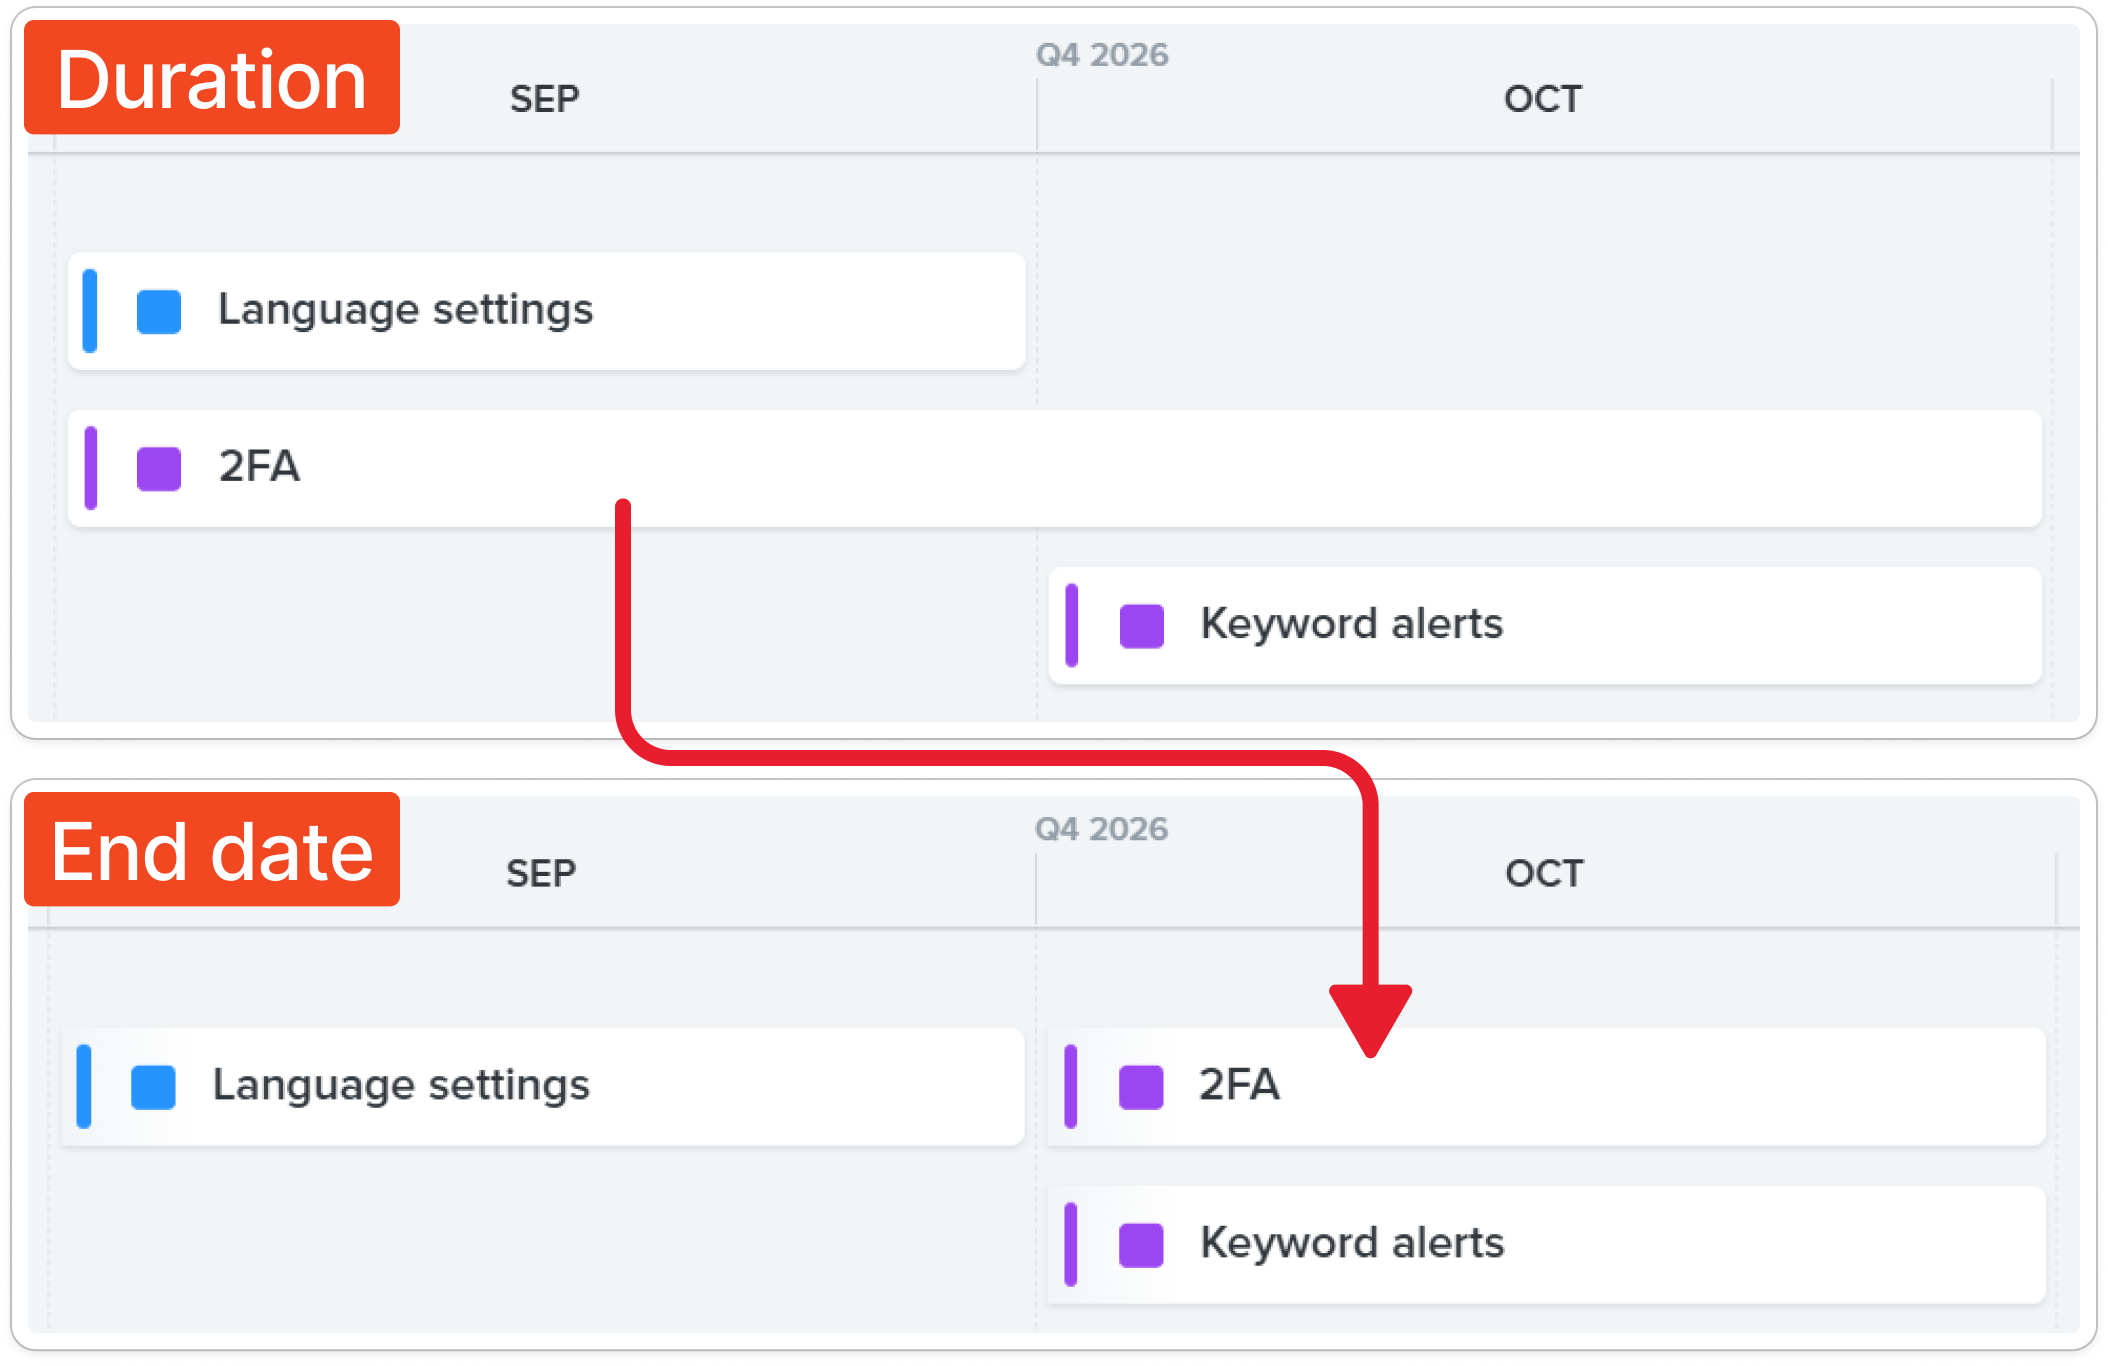Click blue square icon on top Language settings

pyautogui.click(x=159, y=311)
